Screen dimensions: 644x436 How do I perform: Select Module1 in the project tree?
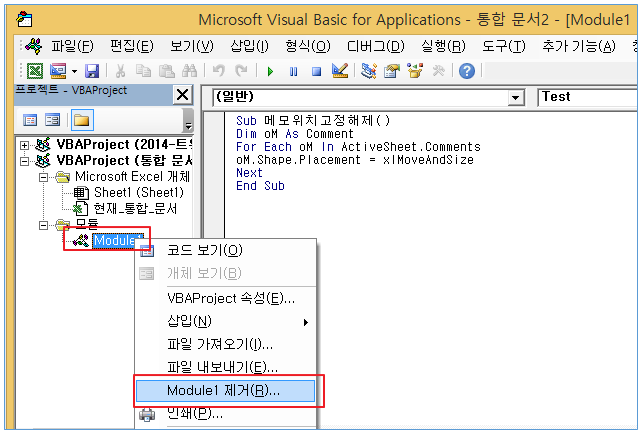(118, 241)
